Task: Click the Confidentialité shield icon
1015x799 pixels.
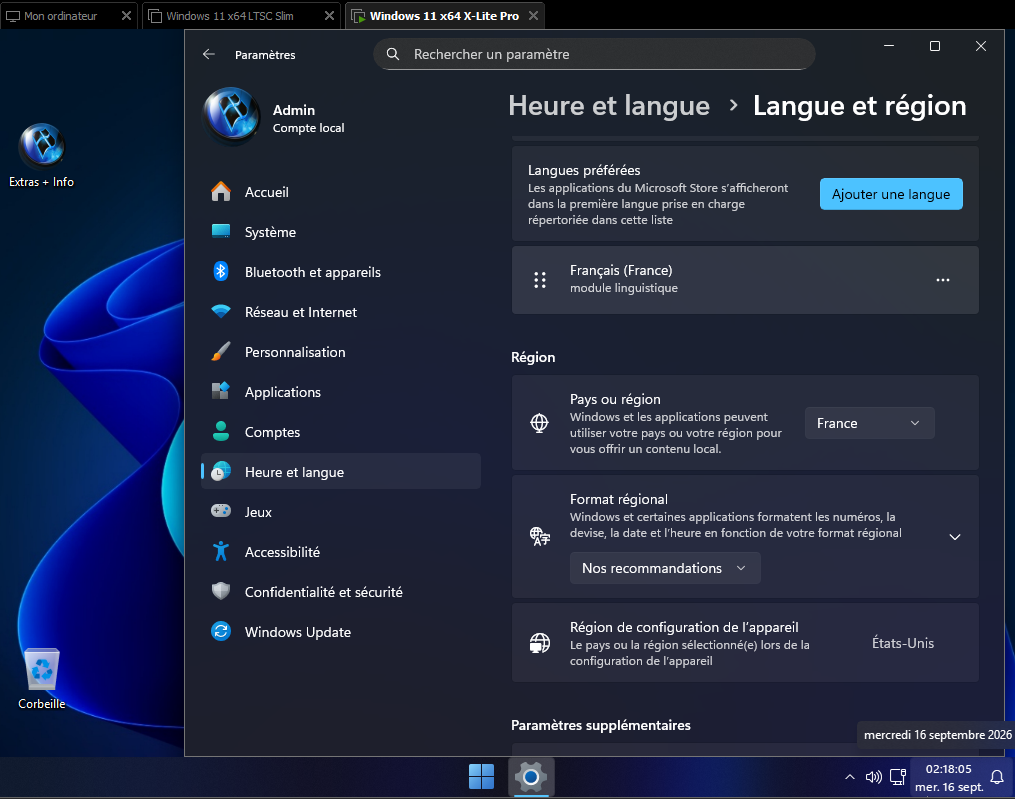Action: pyautogui.click(x=221, y=591)
